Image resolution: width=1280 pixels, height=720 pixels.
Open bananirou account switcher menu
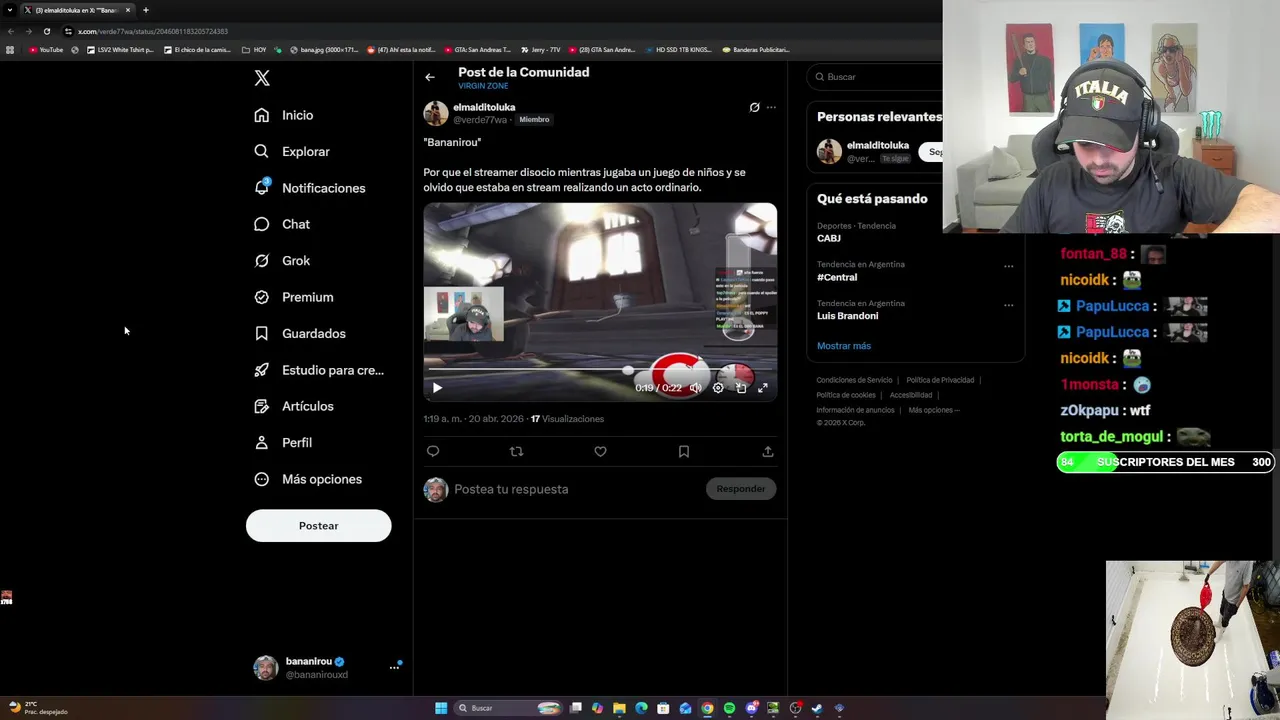click(x=326, y=667)
